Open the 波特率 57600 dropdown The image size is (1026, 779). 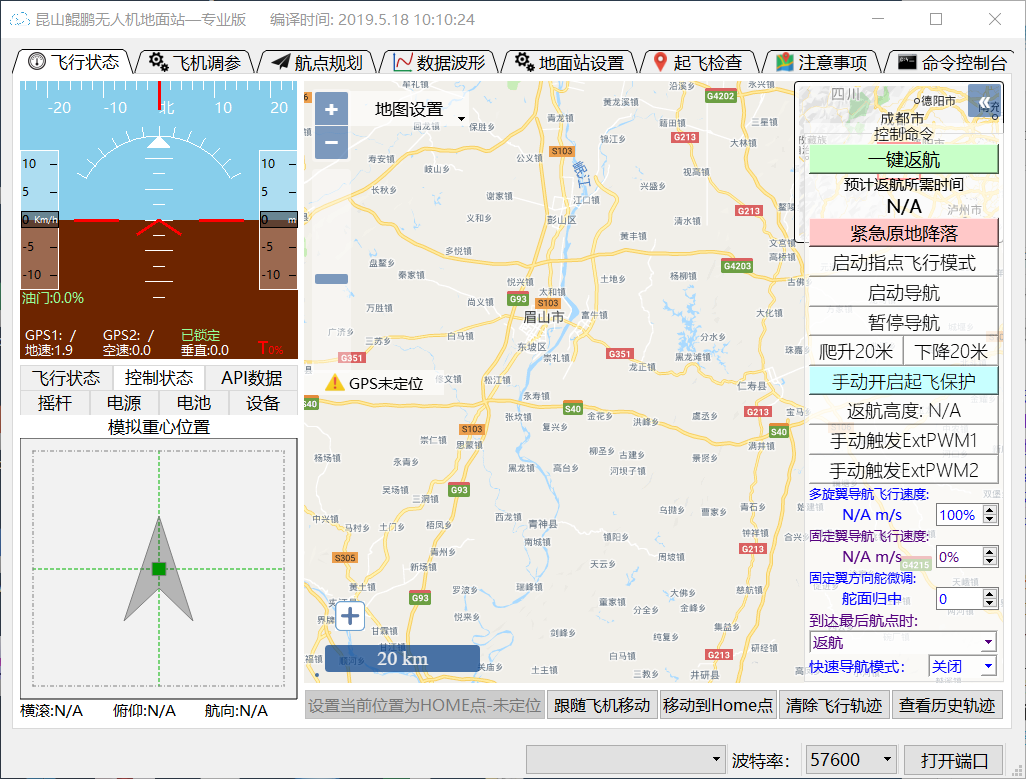tap(887, 760)
